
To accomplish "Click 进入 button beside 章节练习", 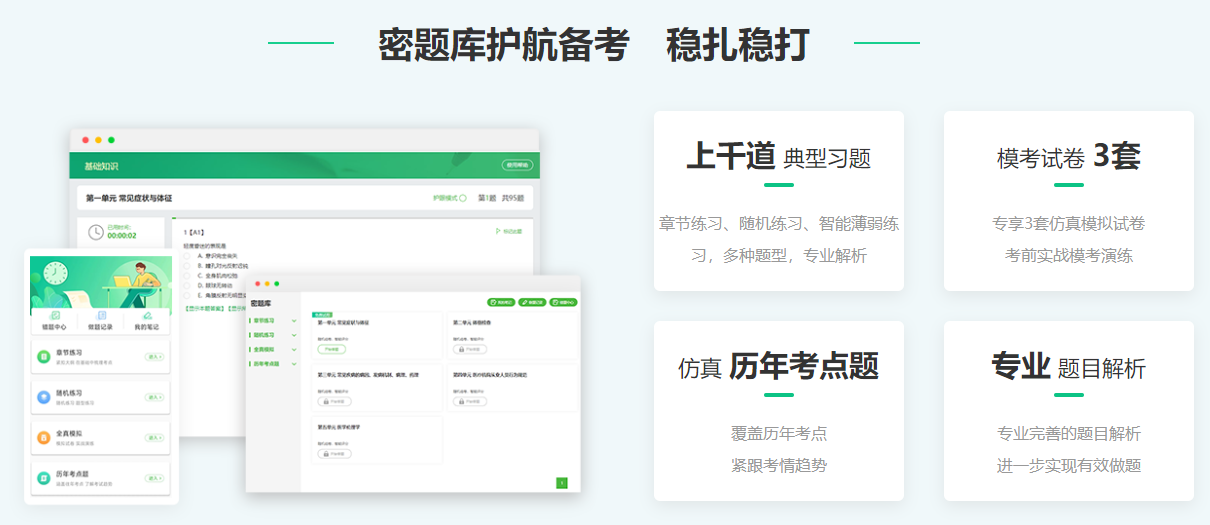I will coord(154,357).
